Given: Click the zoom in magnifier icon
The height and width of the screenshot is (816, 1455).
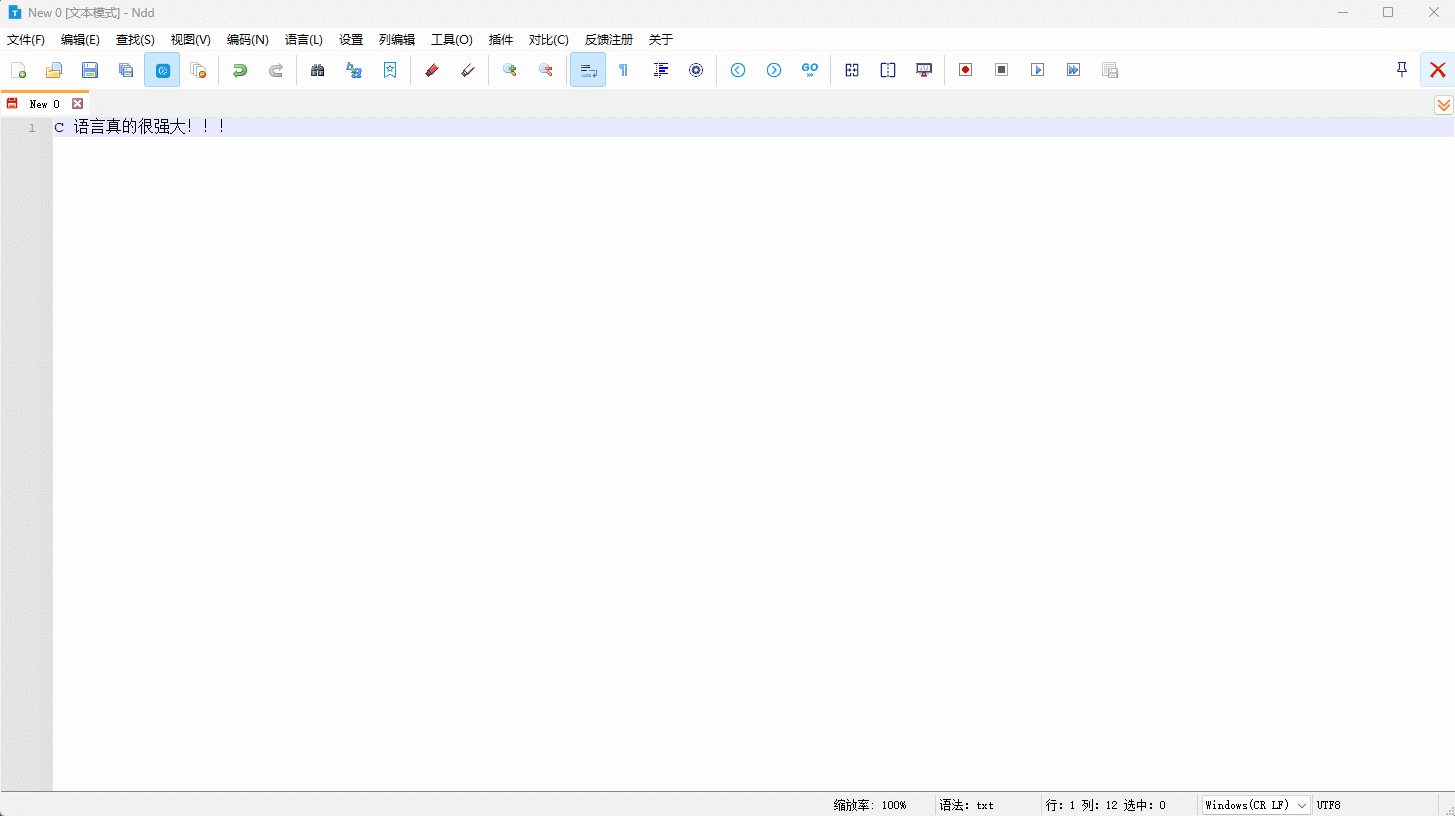Looking at the screenshot, I should point(510,70).
